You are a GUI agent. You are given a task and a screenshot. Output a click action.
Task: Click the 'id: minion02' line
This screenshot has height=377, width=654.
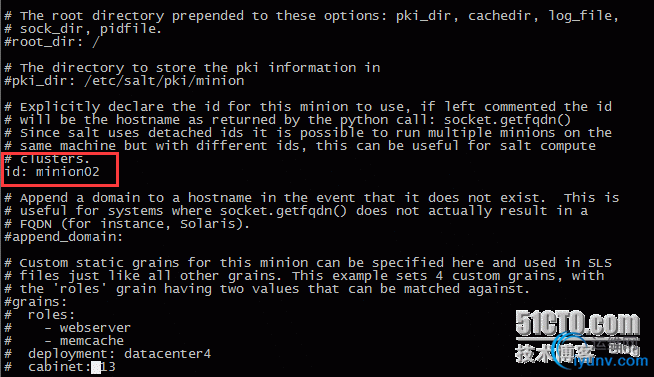52,172
